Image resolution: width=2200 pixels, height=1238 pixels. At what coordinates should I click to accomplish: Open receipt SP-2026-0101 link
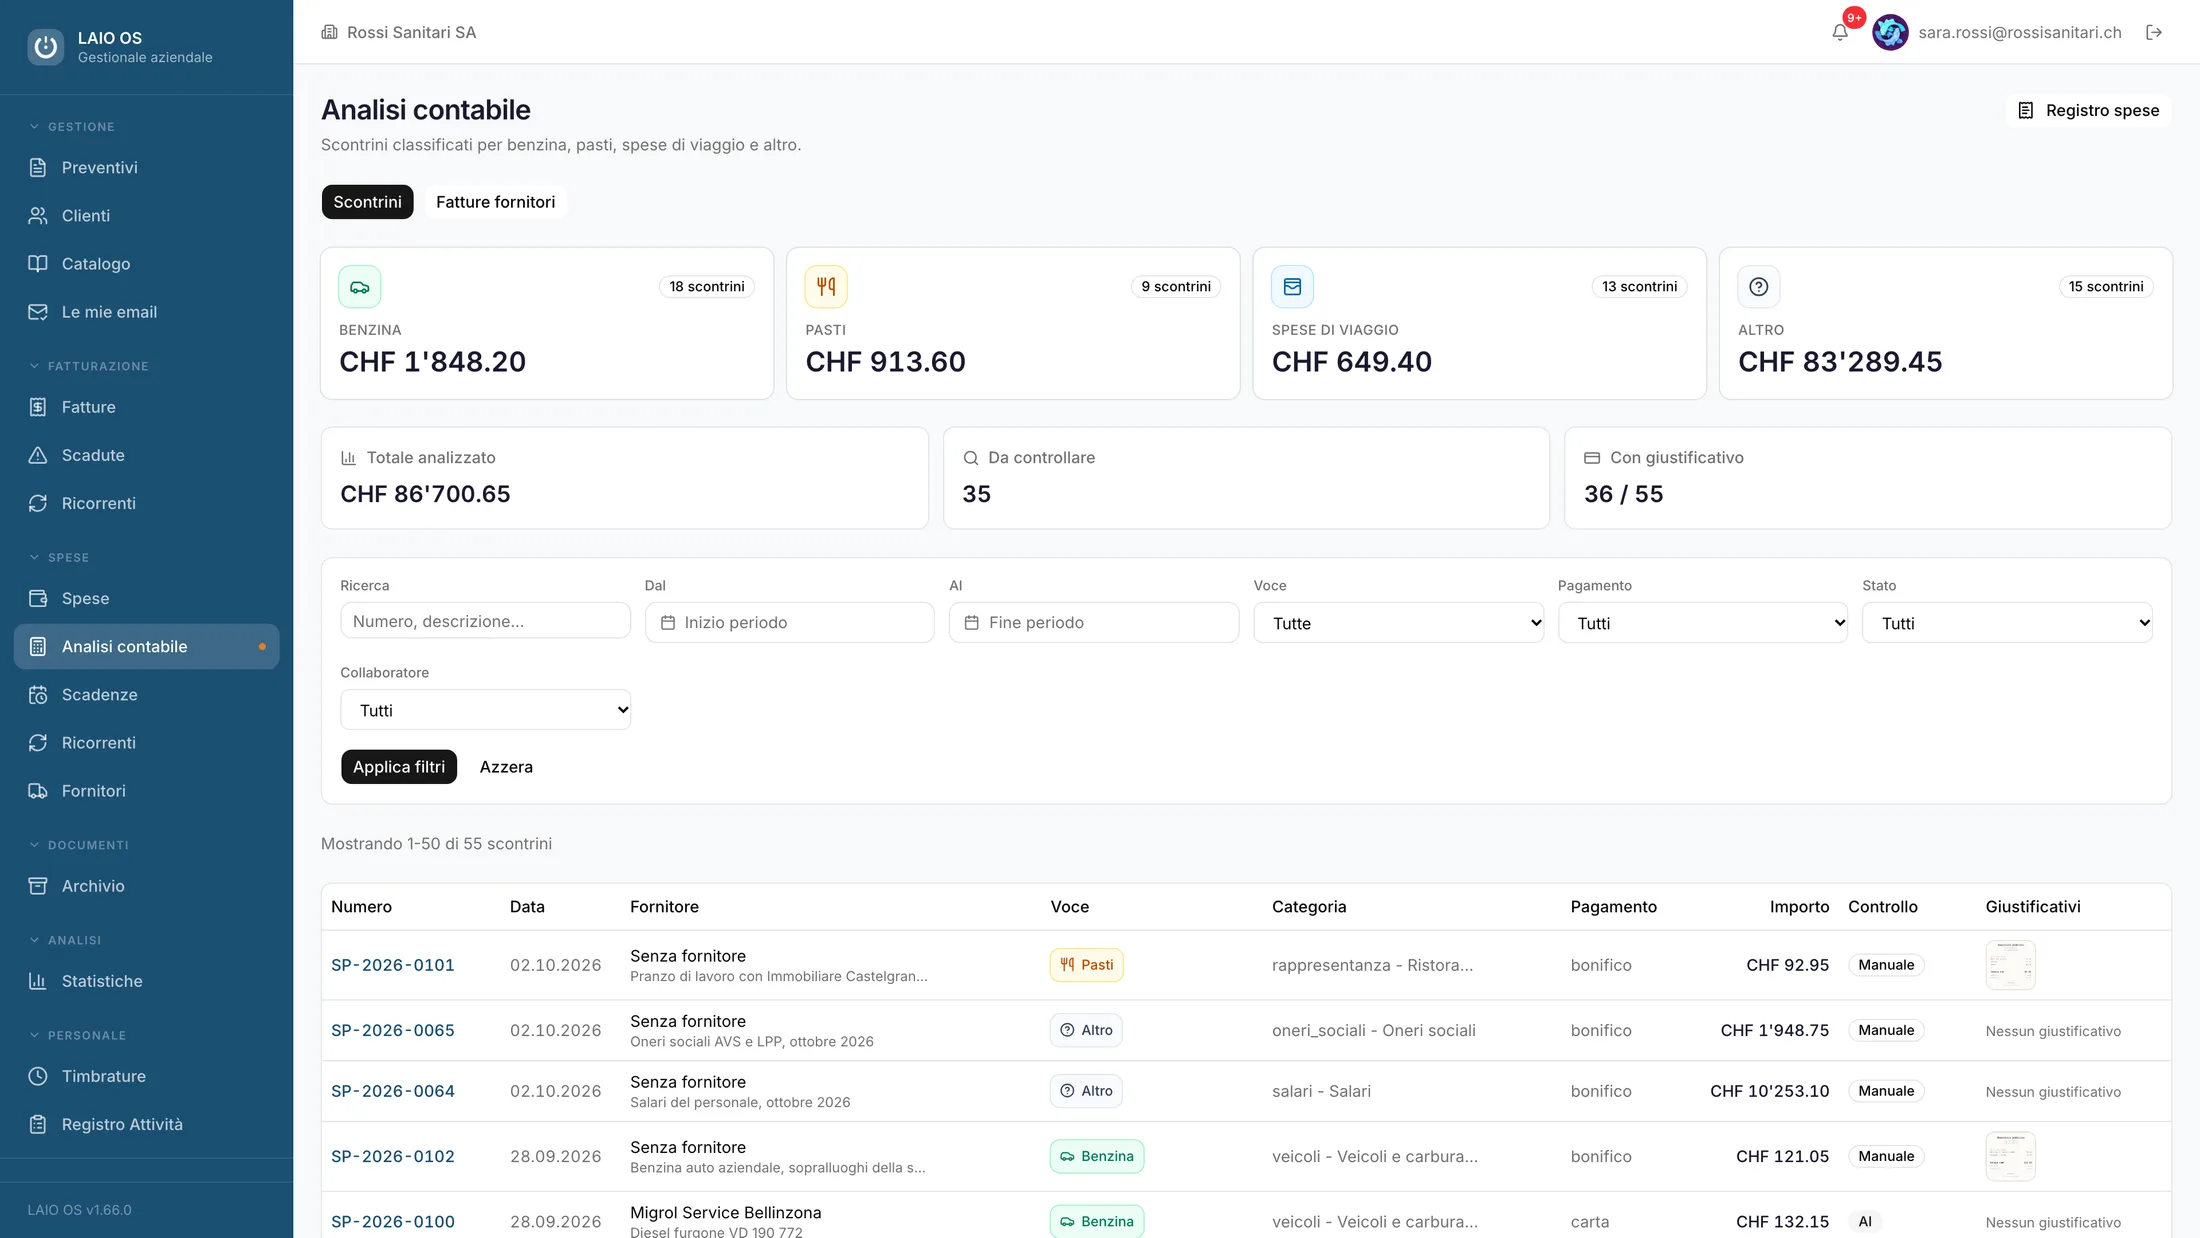tap(393, 965)
